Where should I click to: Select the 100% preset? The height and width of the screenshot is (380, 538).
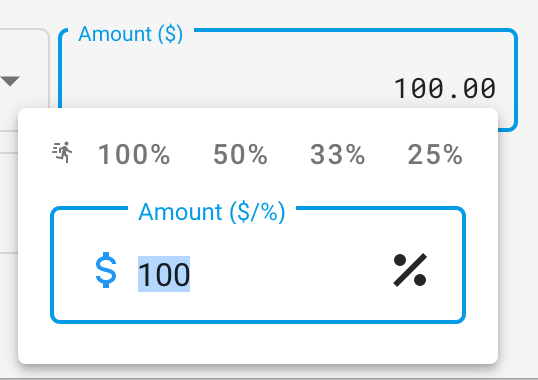[134, 155]
